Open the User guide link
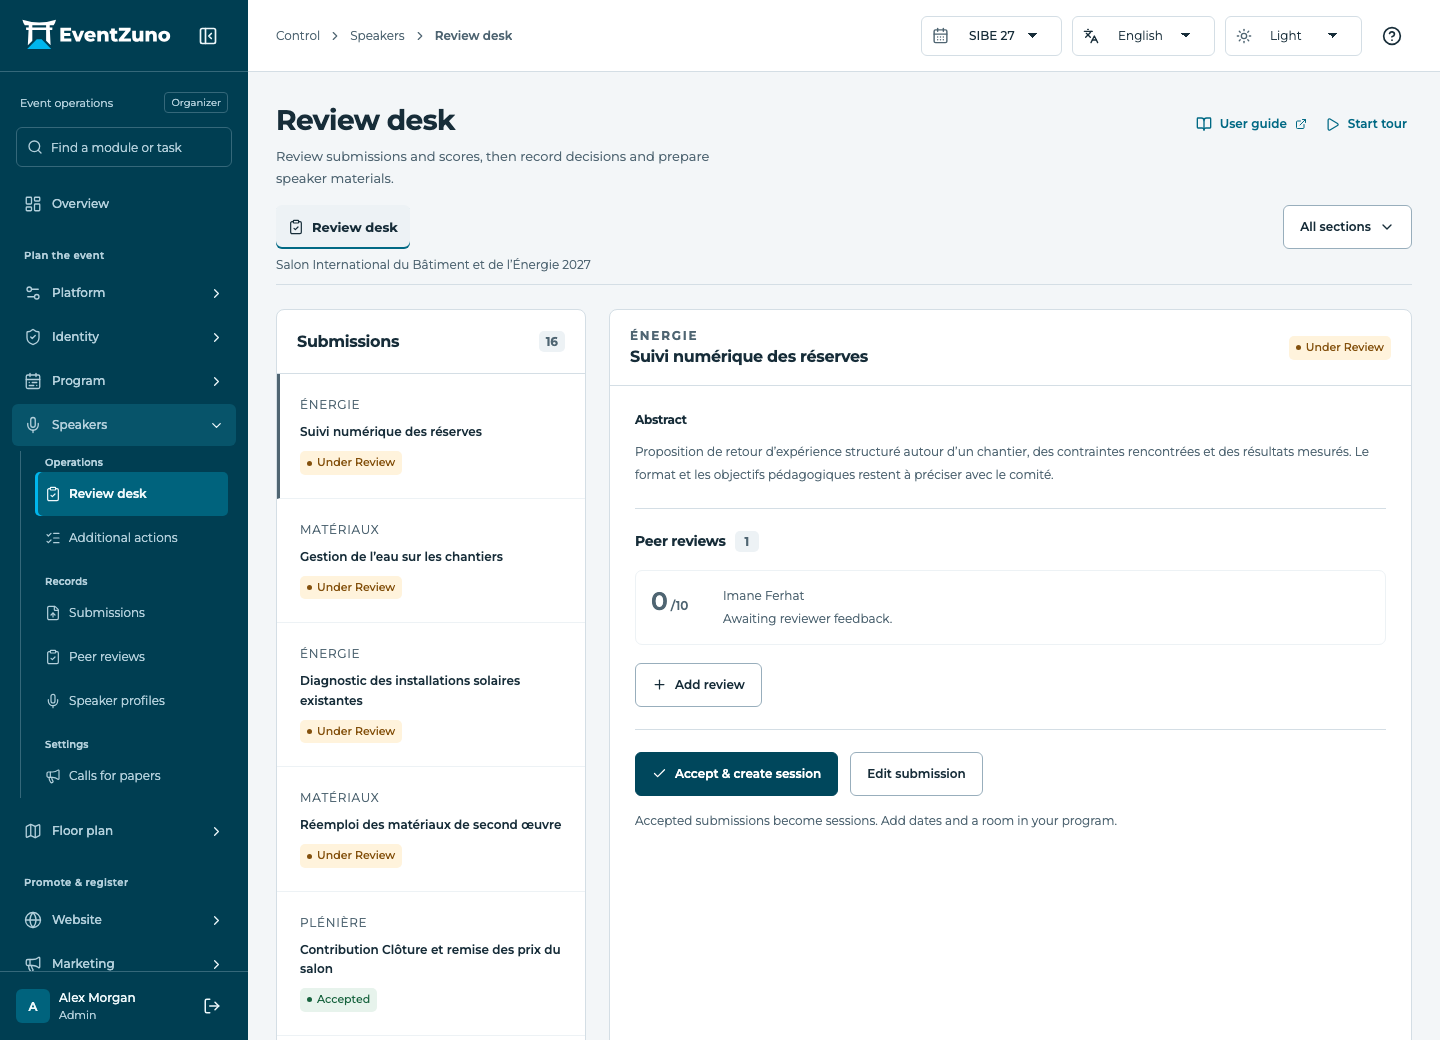 click(x=1251, y=124)
